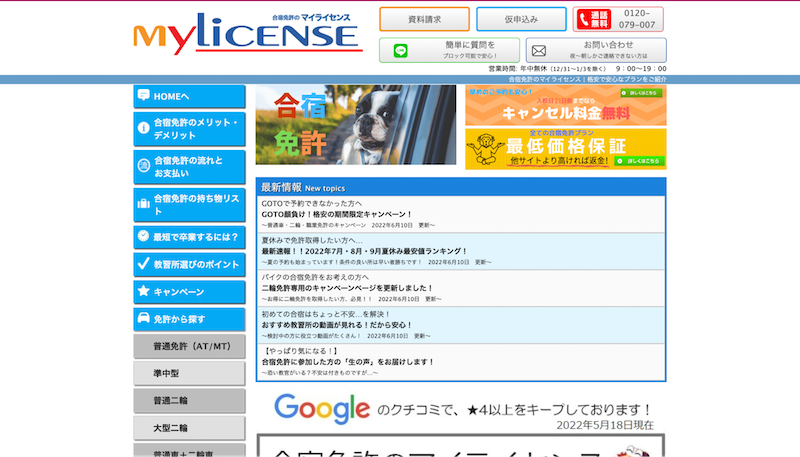
Task: Open 合宿免許のメリット・デメリット menu
Action: tap(189, 129)
